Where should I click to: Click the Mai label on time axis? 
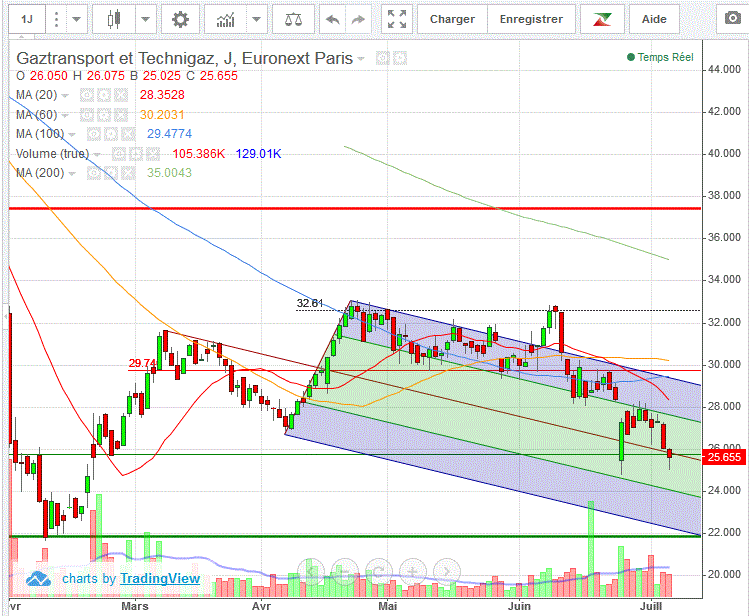[x=387, y=606]
